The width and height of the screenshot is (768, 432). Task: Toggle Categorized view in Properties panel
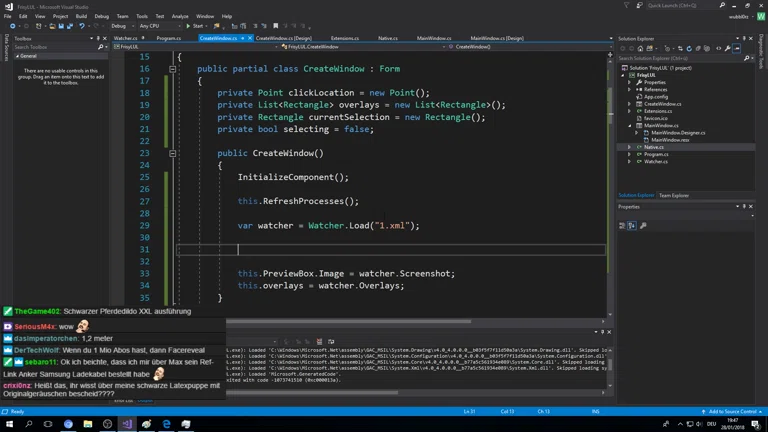click(x=623, y=226)
